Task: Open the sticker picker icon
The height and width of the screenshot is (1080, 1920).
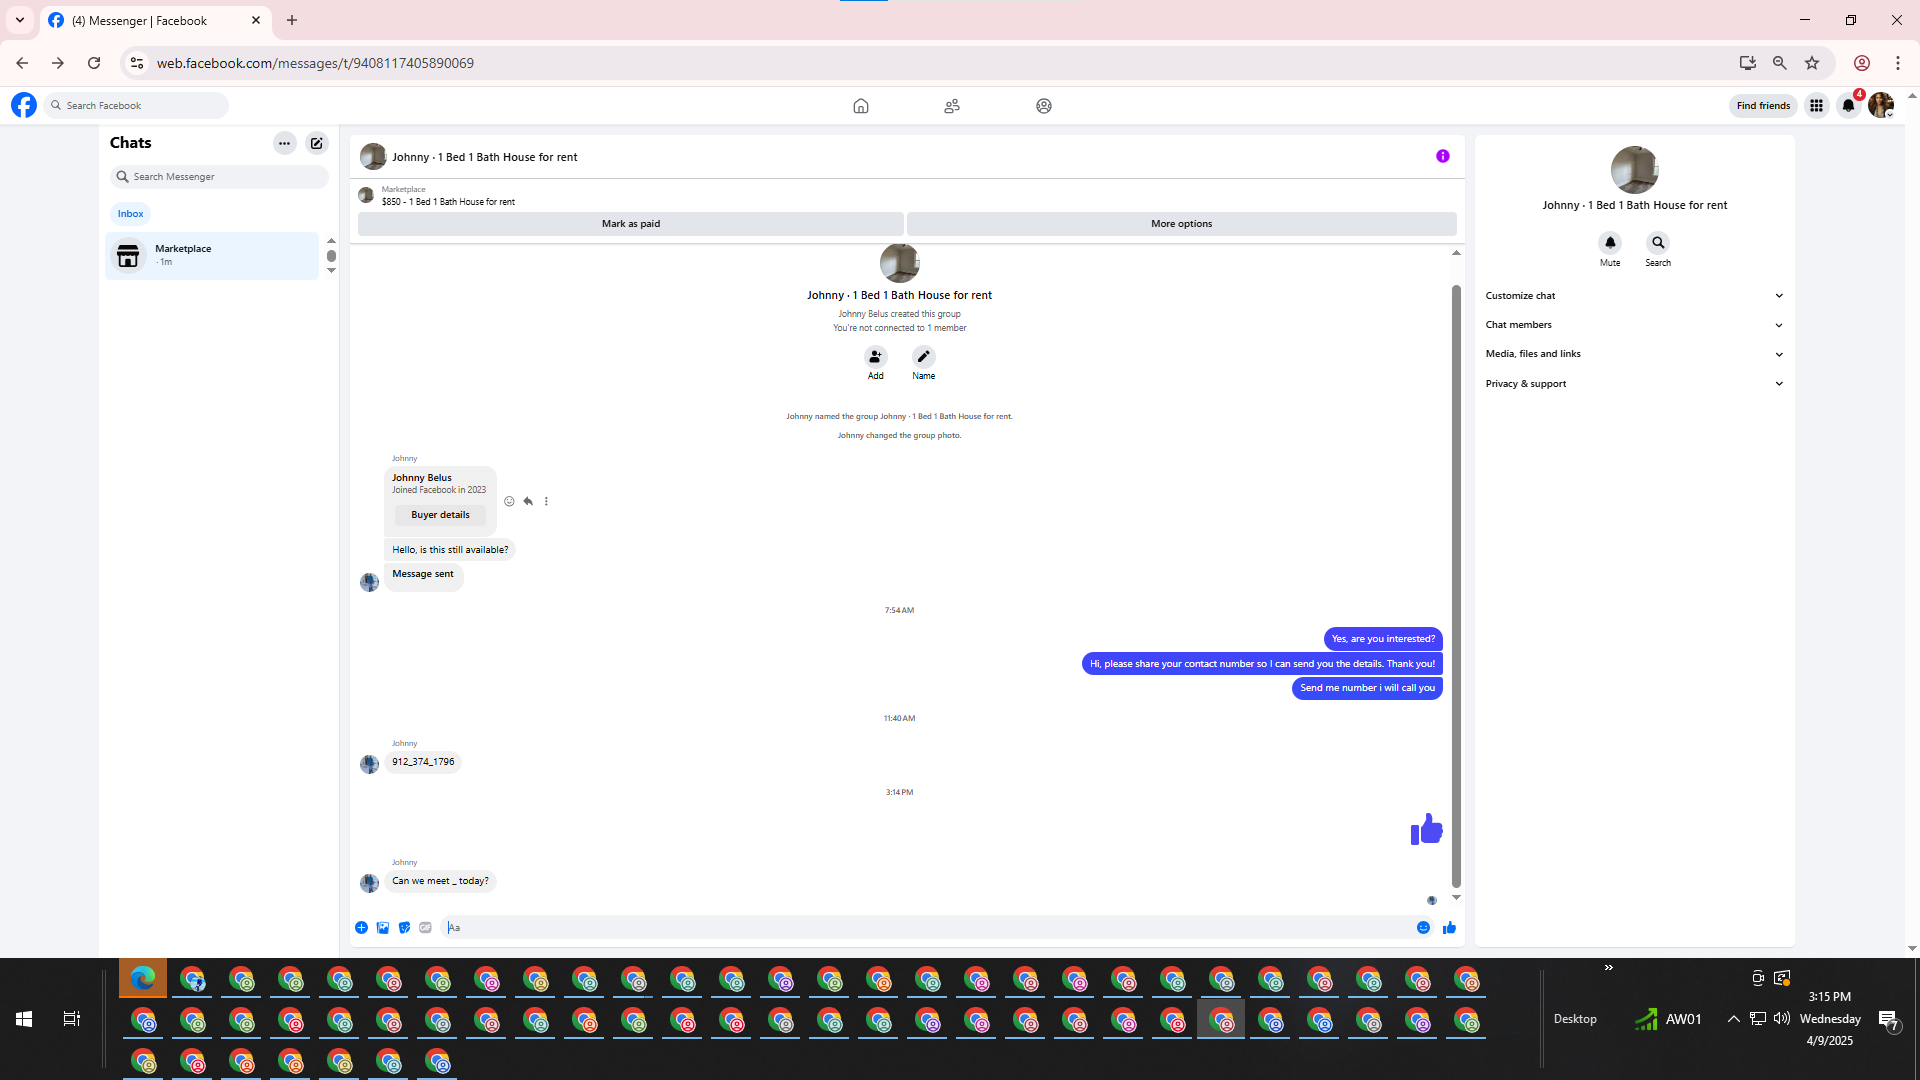Action: 404,928
